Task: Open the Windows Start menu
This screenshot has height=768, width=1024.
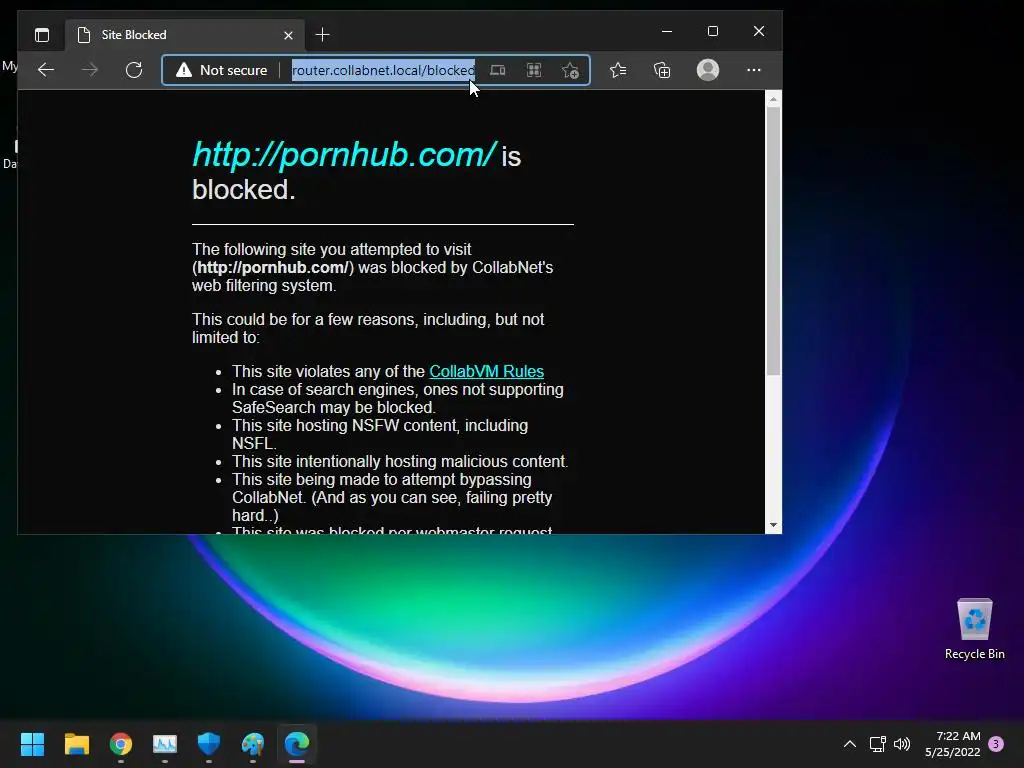Action: 32,744
